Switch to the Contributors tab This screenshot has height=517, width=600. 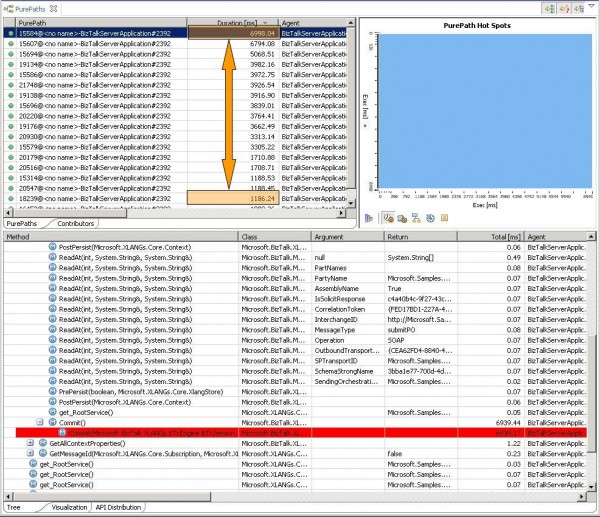click(x=75, y=223)
